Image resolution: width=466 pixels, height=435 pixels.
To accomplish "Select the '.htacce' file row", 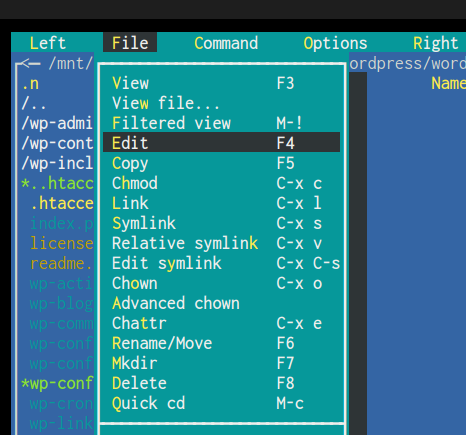I will 57,203.
